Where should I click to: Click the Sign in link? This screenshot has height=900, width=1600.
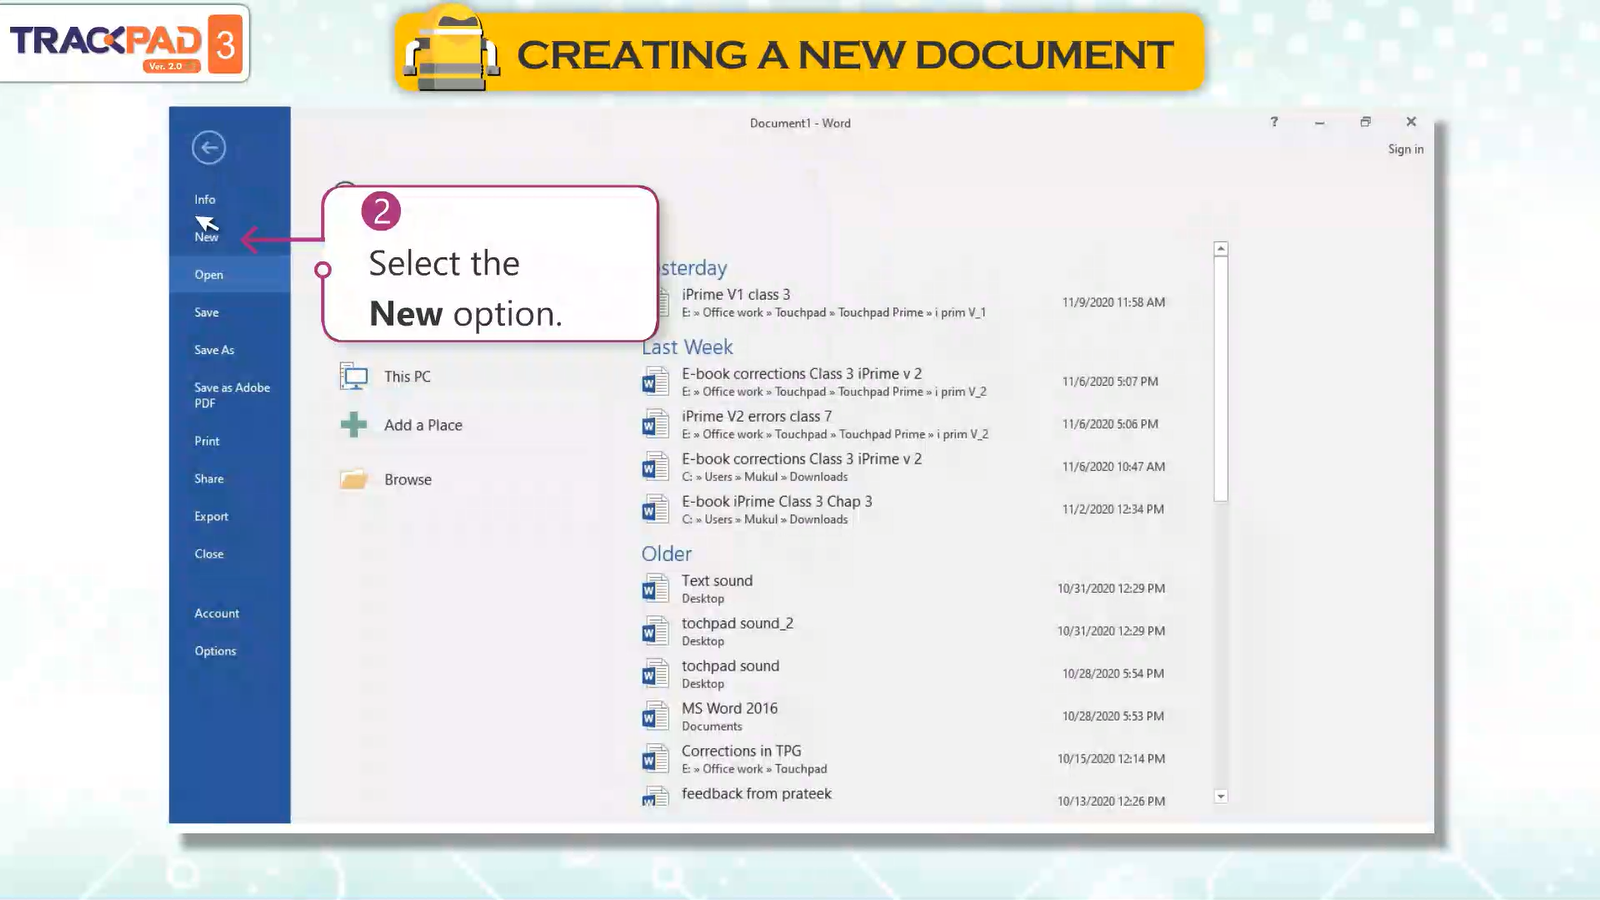point(1405,150)
